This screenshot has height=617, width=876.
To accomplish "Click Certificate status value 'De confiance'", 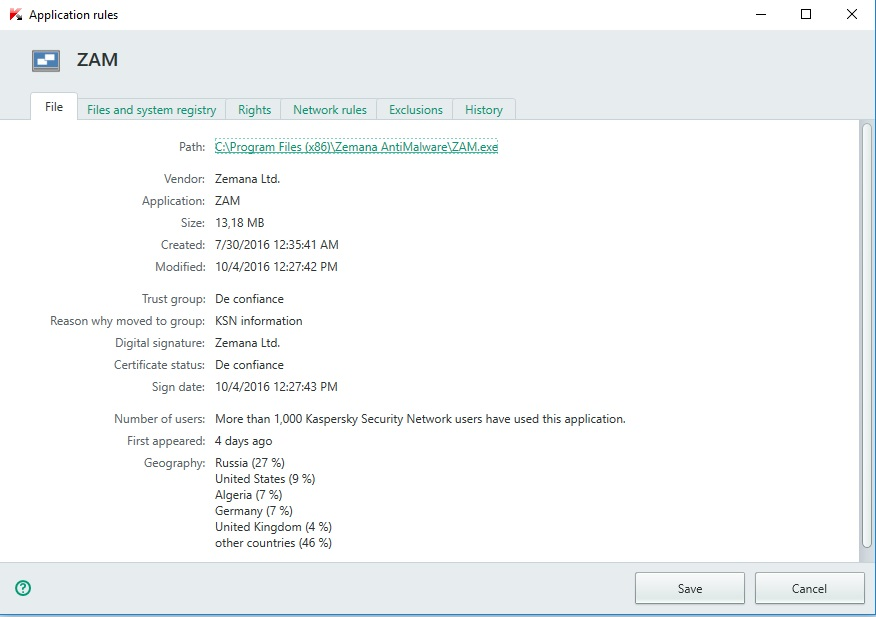I will point(249,365).
